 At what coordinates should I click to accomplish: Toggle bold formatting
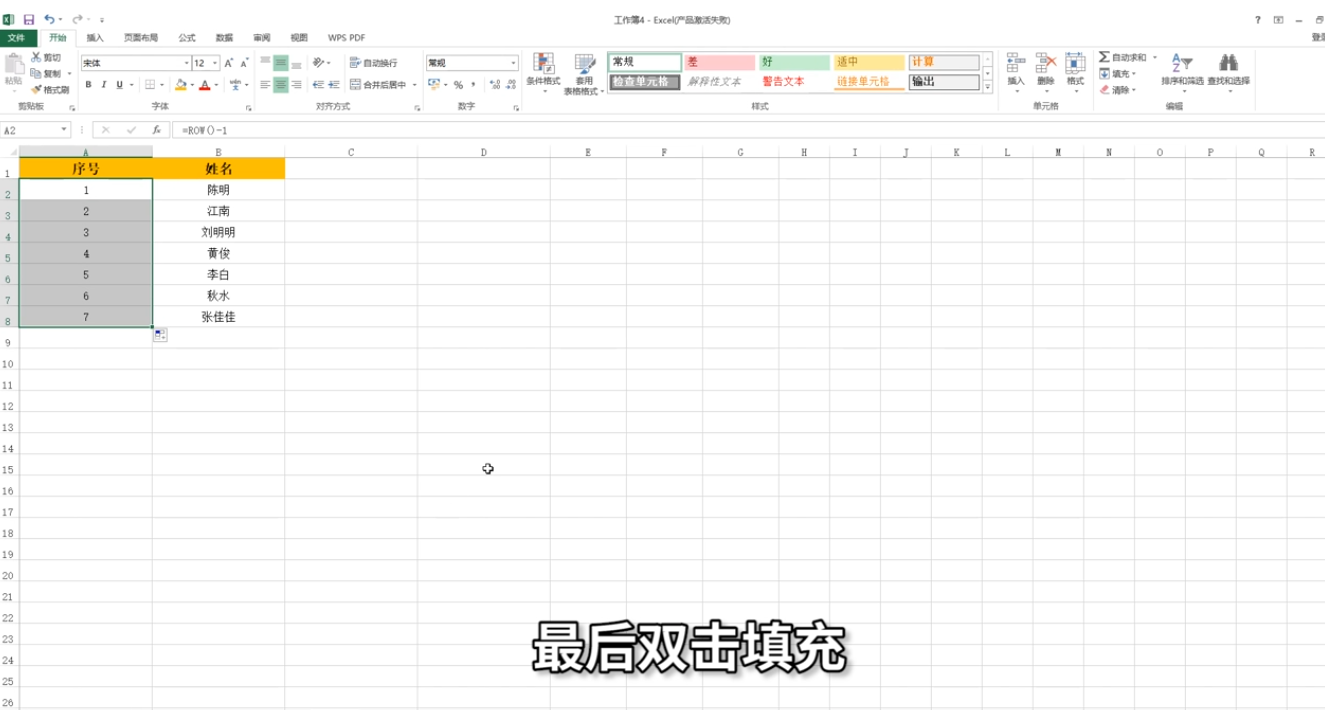click(x=87, y=85)
